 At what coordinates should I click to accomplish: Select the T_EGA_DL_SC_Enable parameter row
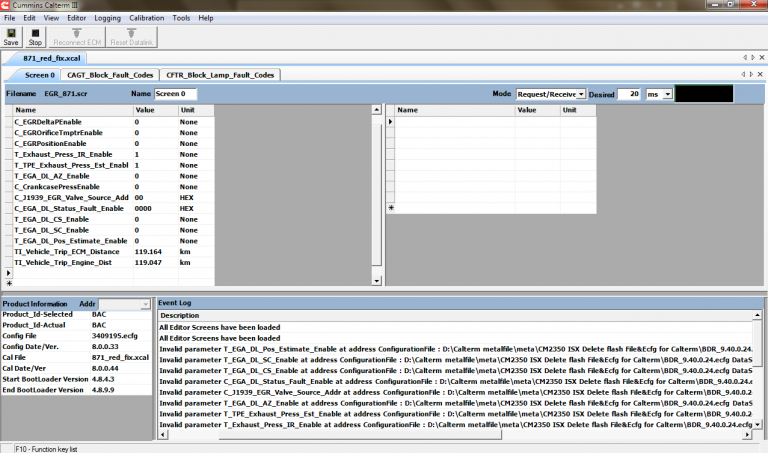tap(109, 230)
